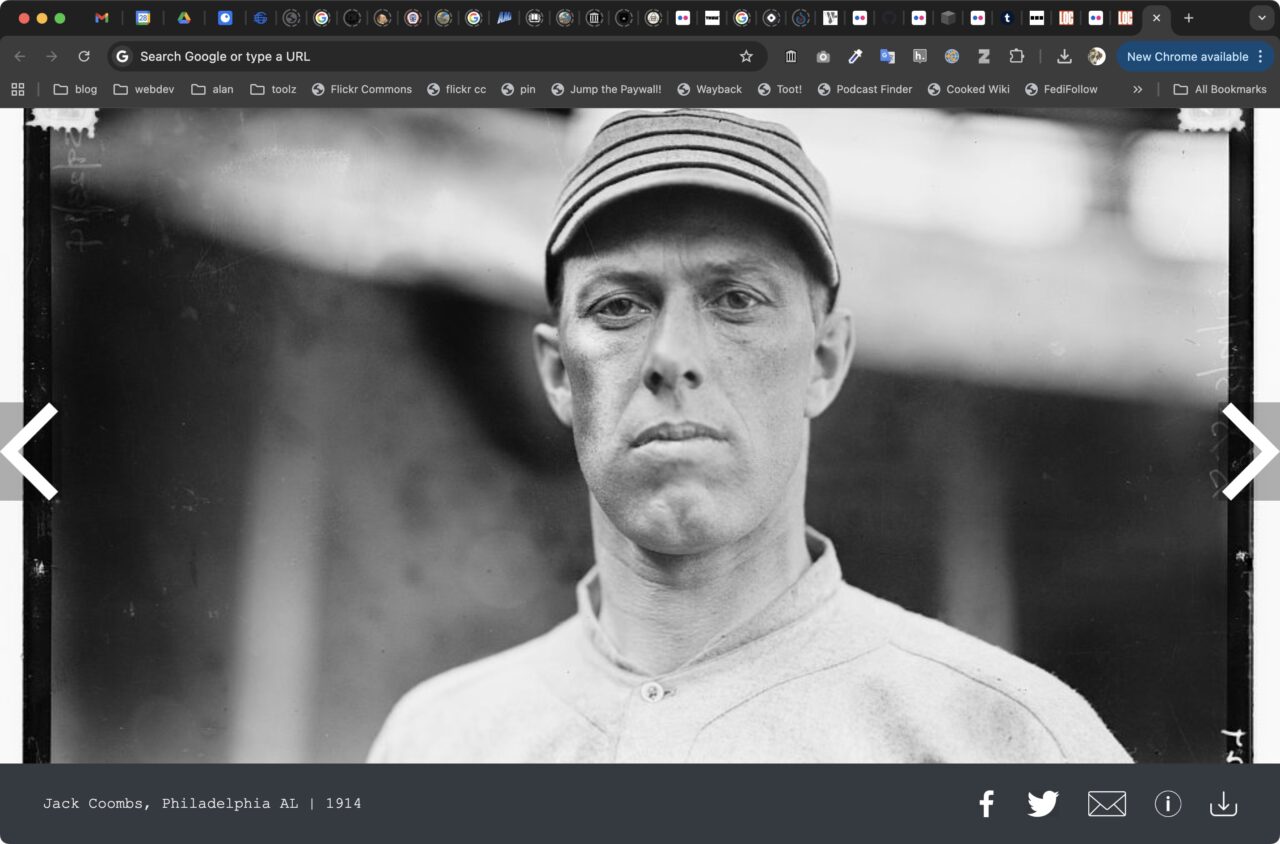Open a new tab with the plus
Image resolution: width=1280 pixels, height=844 pixels.
[x=1189, y=18]
